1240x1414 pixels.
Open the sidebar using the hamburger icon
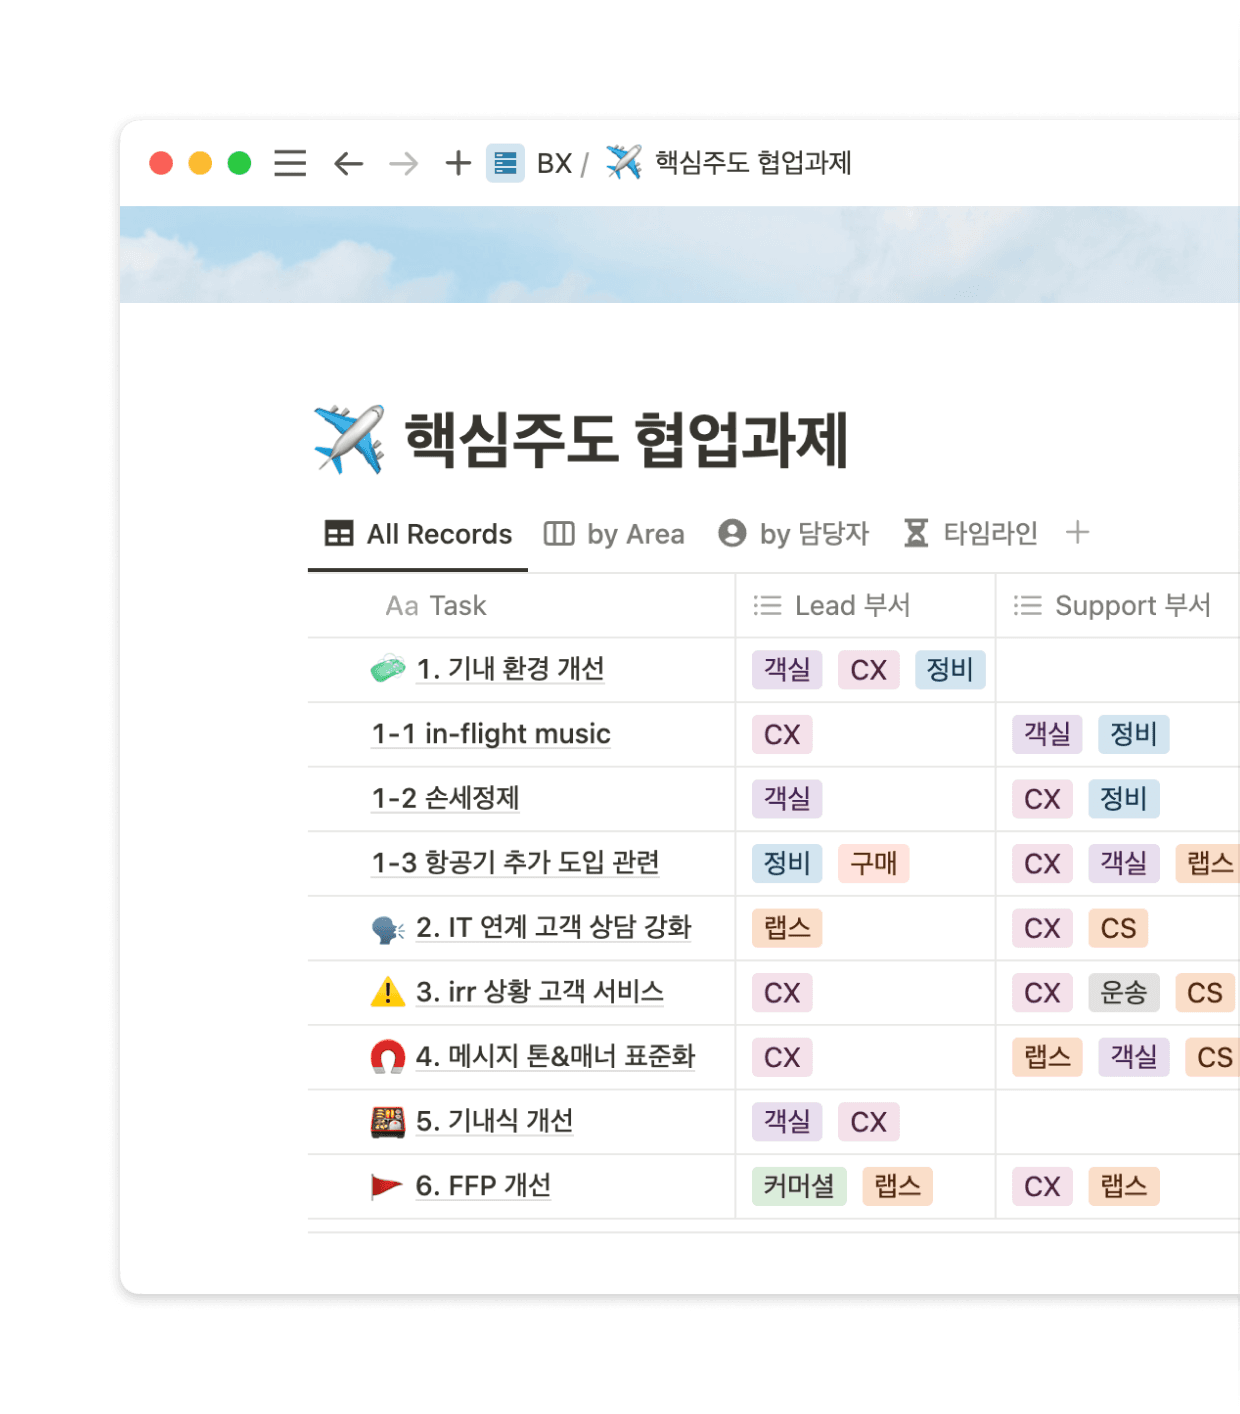point(289,163)
